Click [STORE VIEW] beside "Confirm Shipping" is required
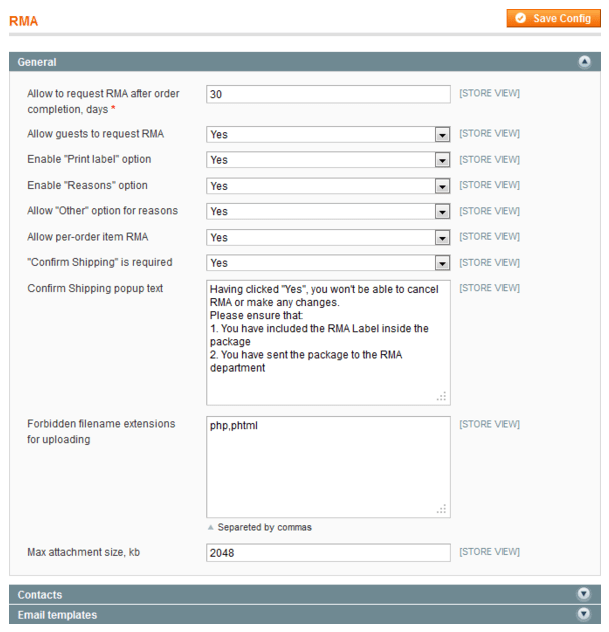The image size is (609, 632). (489, 262)
